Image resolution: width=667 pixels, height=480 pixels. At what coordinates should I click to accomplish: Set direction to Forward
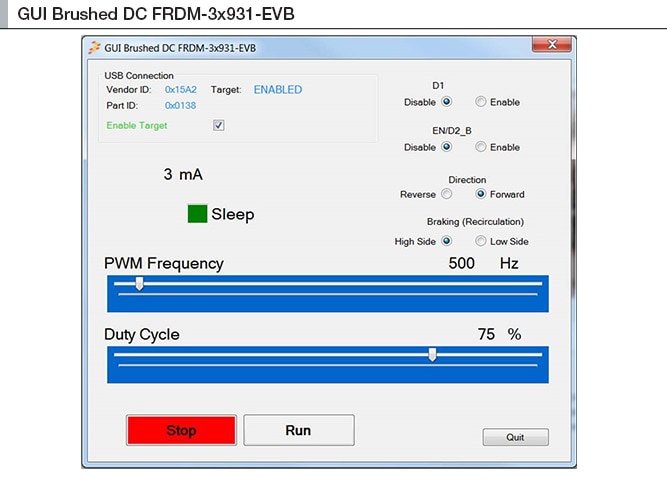pyautogui.click(x=481, y=194)
